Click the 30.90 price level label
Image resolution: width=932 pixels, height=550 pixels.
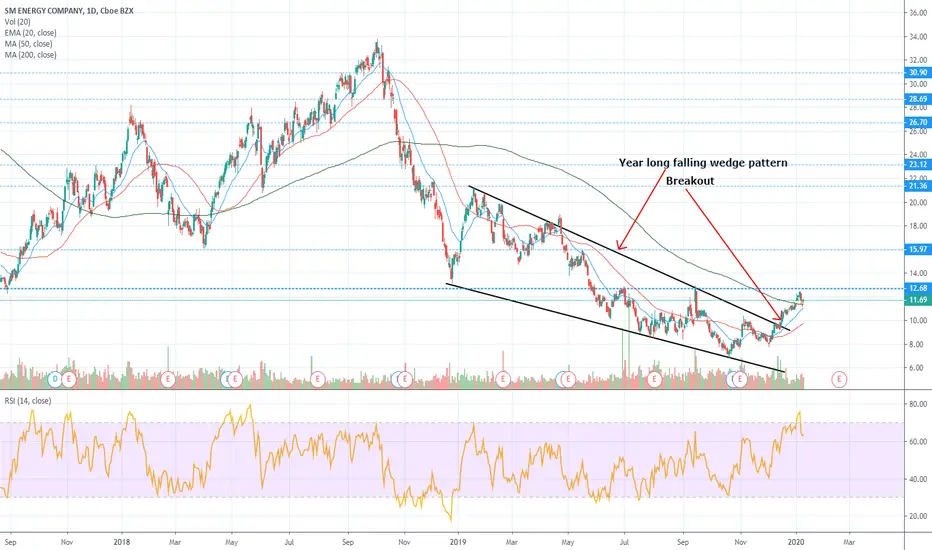pyautogui.click(x=918, y=73)
